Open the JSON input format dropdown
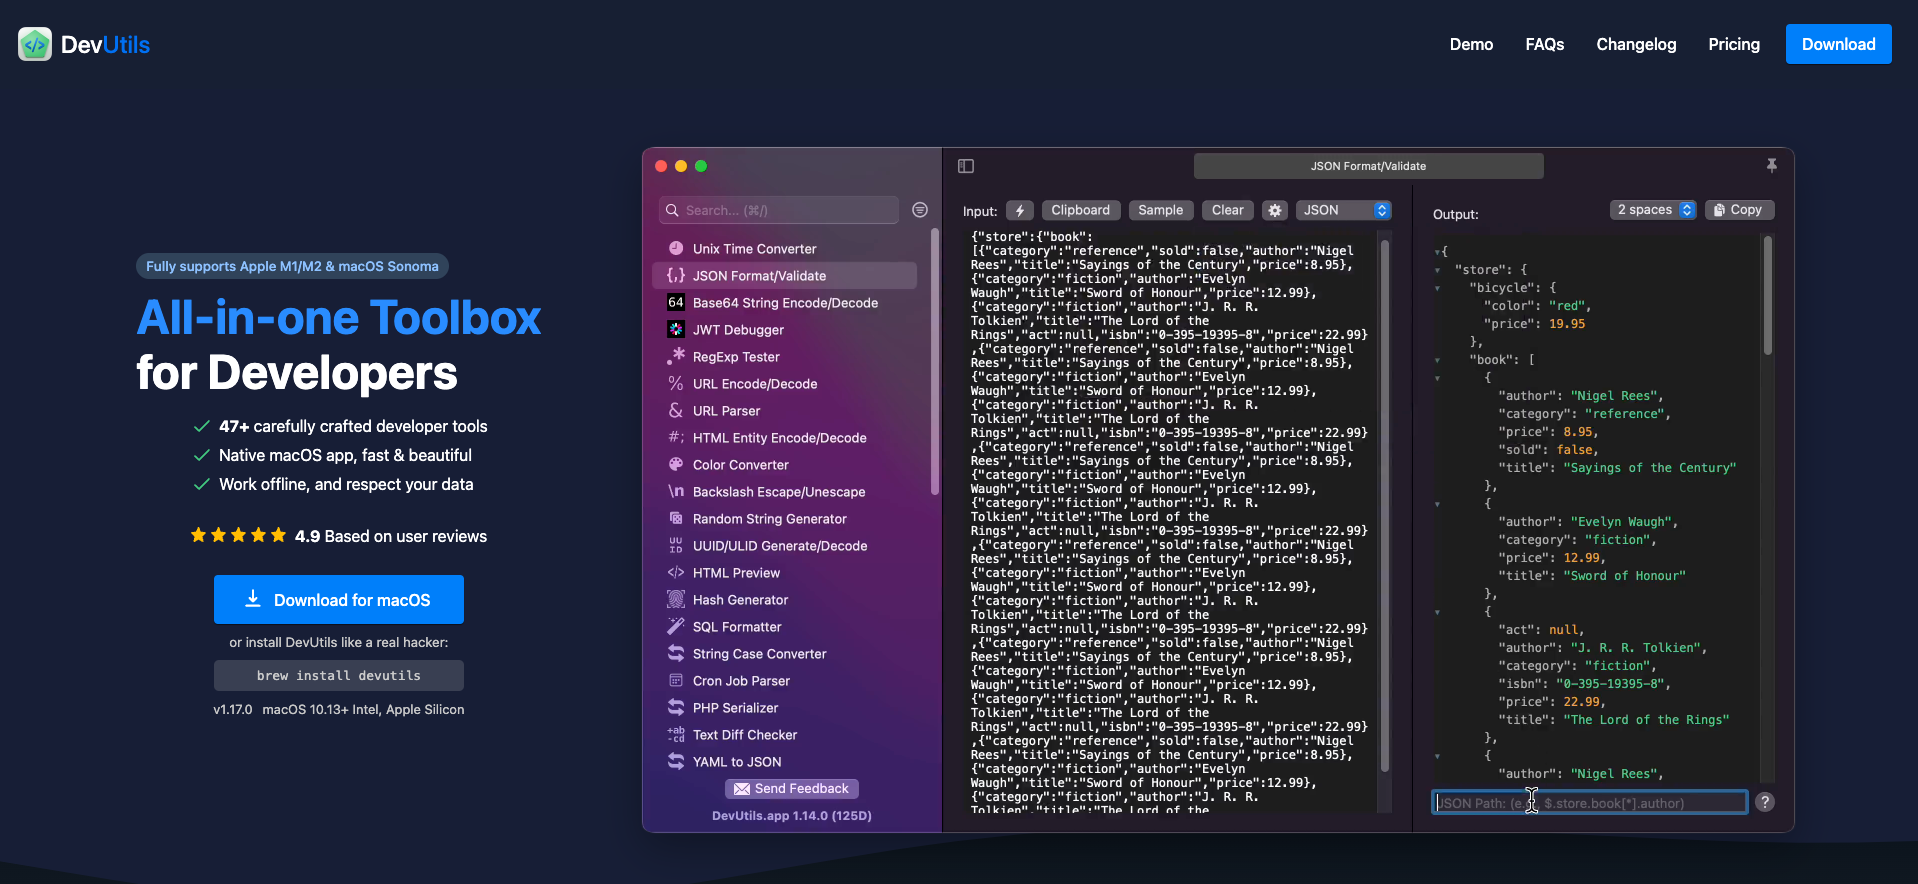 (x=1344, y=210)
